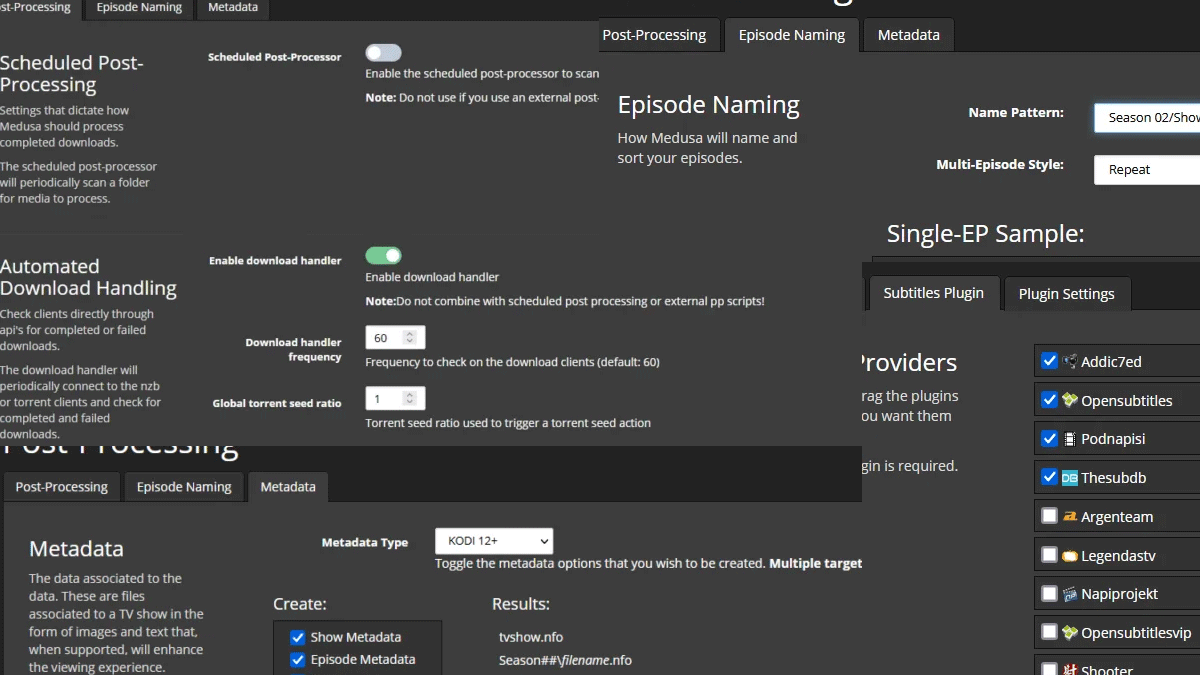
Task: Uncheck the Show Metadata checkbox
Action: coord(297,637)
